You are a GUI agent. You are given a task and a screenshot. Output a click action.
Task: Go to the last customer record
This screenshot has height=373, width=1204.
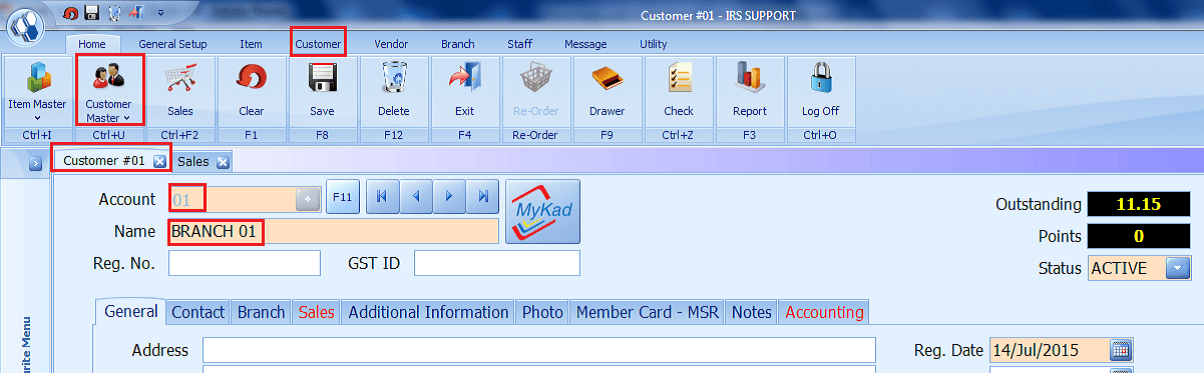click(482, 198)
